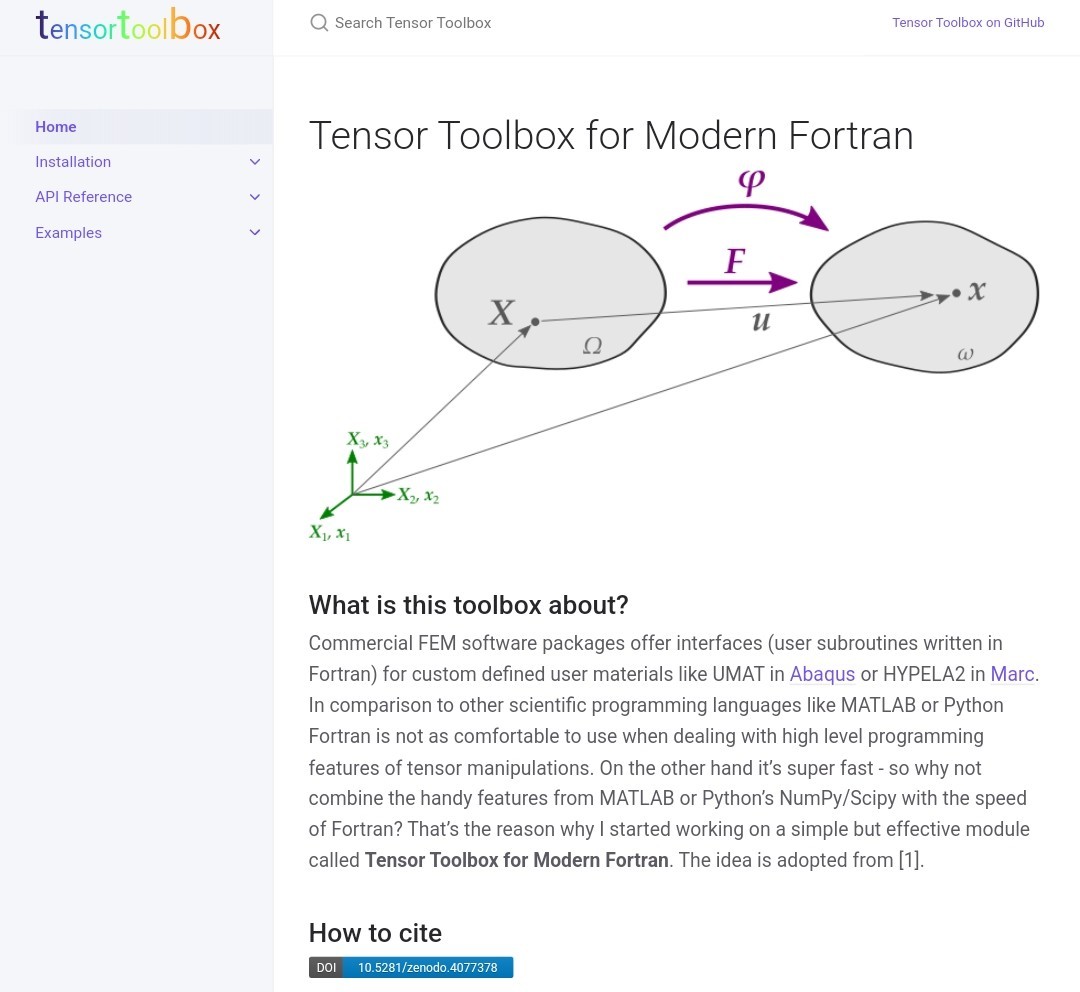The height and width of the screenshot is (992, 1080).
Task: Click the deformation diagram image
Action: [x=673, y=355]
